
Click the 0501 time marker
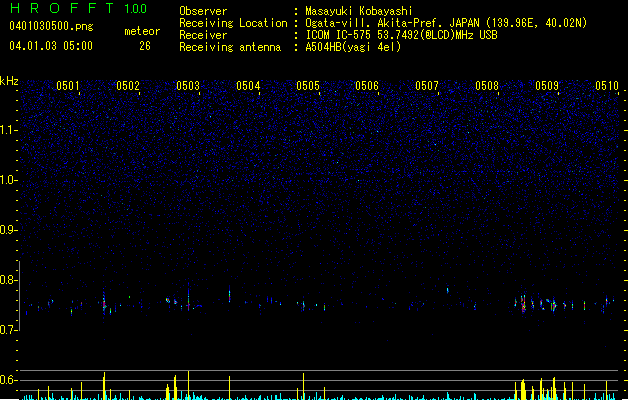tap(68, 86)
